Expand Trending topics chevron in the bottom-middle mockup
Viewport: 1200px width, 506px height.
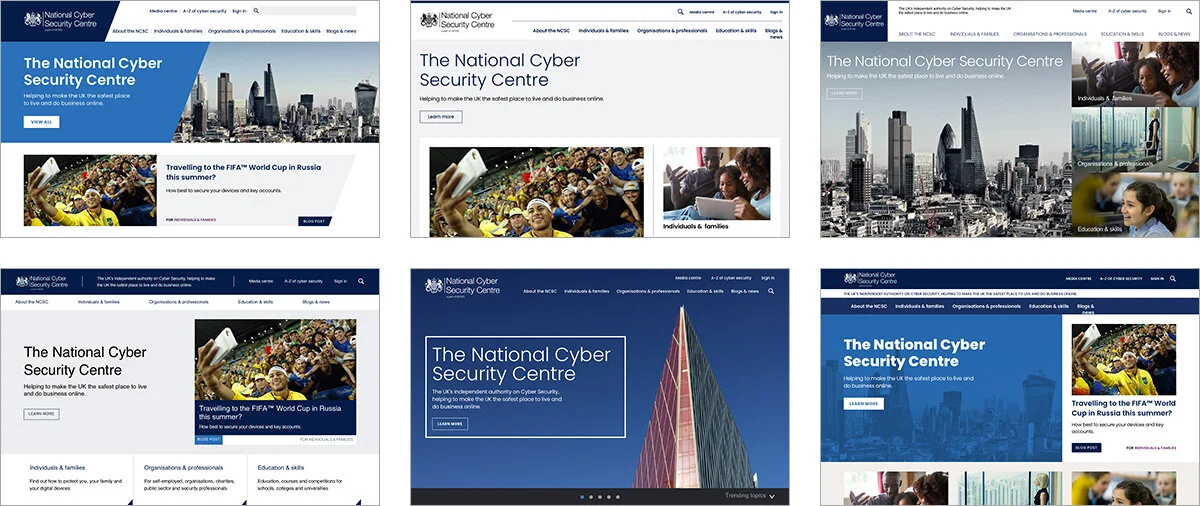(x=771, y=496)
